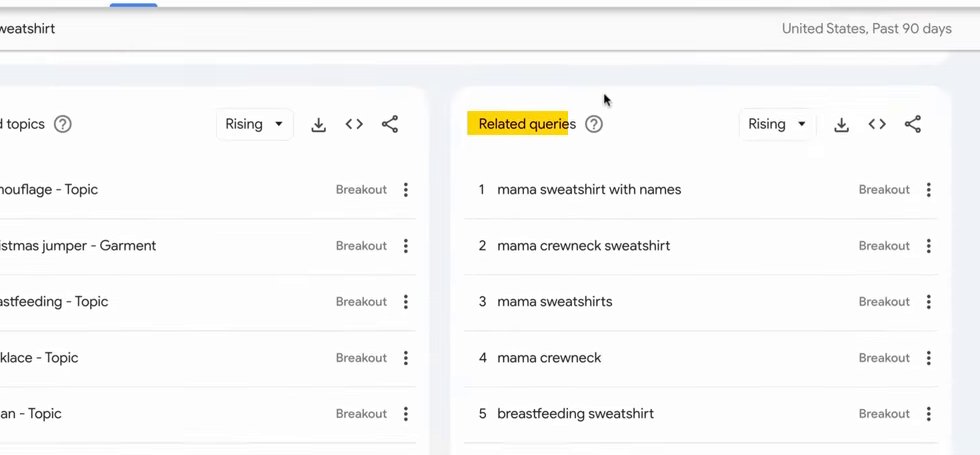Viewport: 980px width, 455px height.
Task: Expand Rising dropdown in related queries
Action: 777,124
